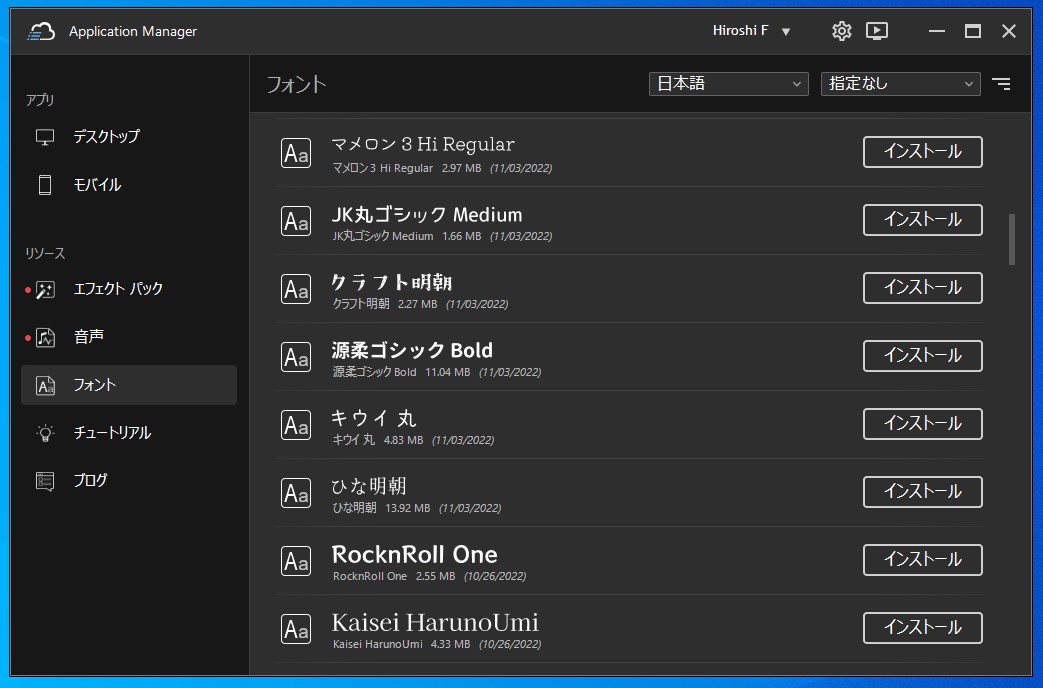Install the 源柔ゴシック Bold font
Image resolution: width=1043 pixels, height=688 pixels.
(923, 355)
